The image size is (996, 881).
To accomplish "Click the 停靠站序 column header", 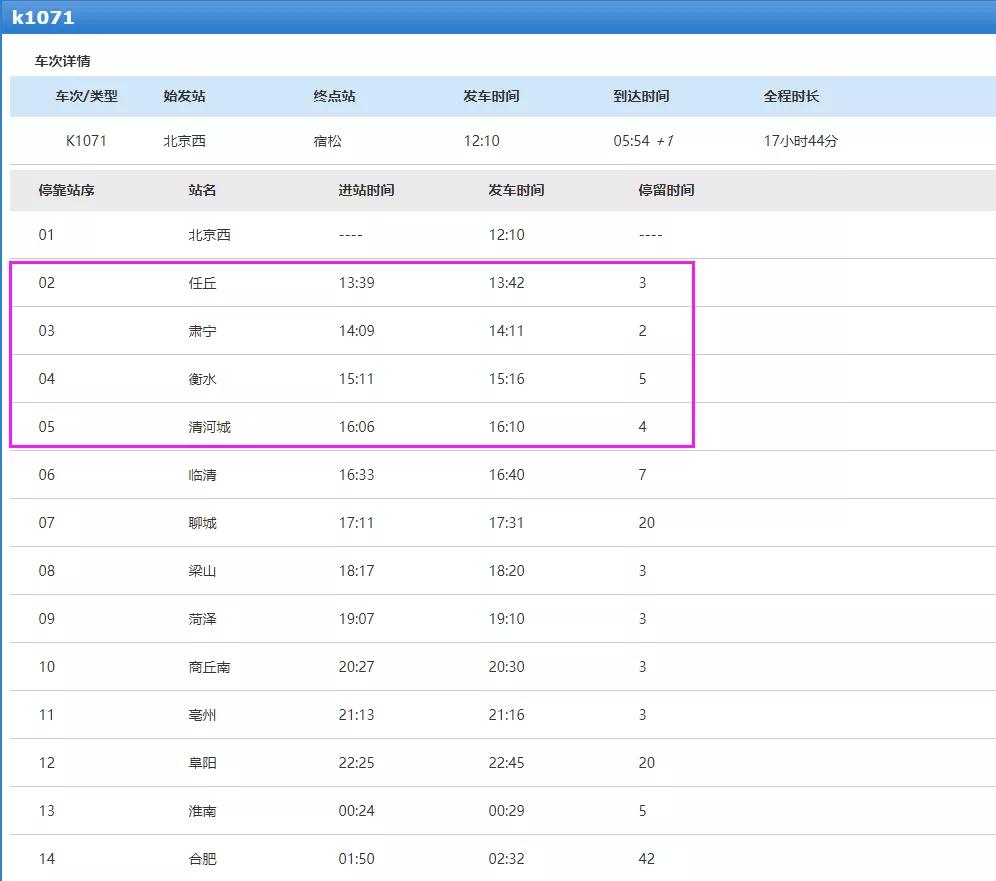I will (x=66, y=190).
